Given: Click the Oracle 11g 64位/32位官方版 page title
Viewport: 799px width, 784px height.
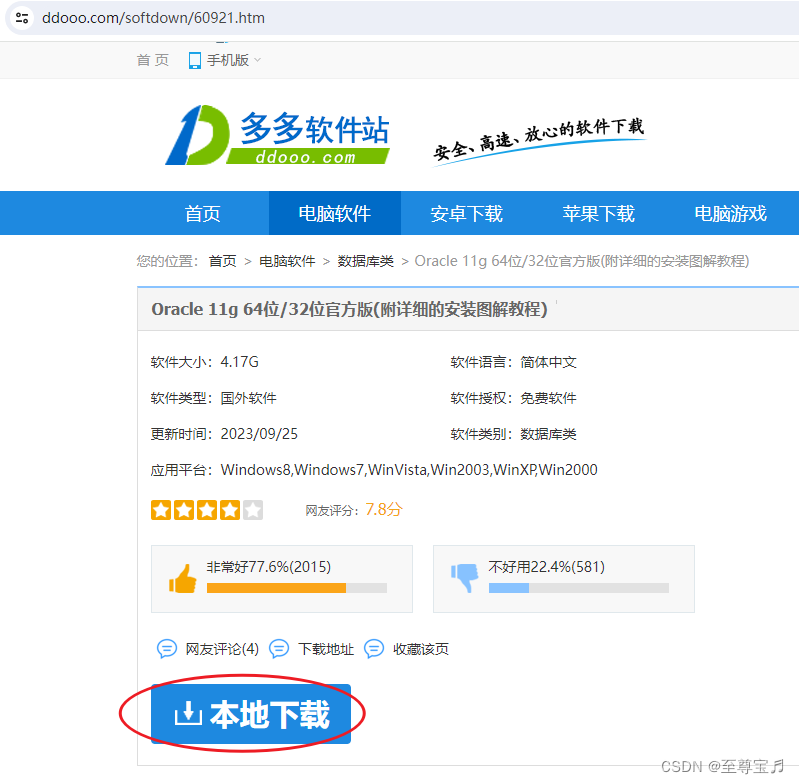Looking at the screenshot, I should [350, 309].
